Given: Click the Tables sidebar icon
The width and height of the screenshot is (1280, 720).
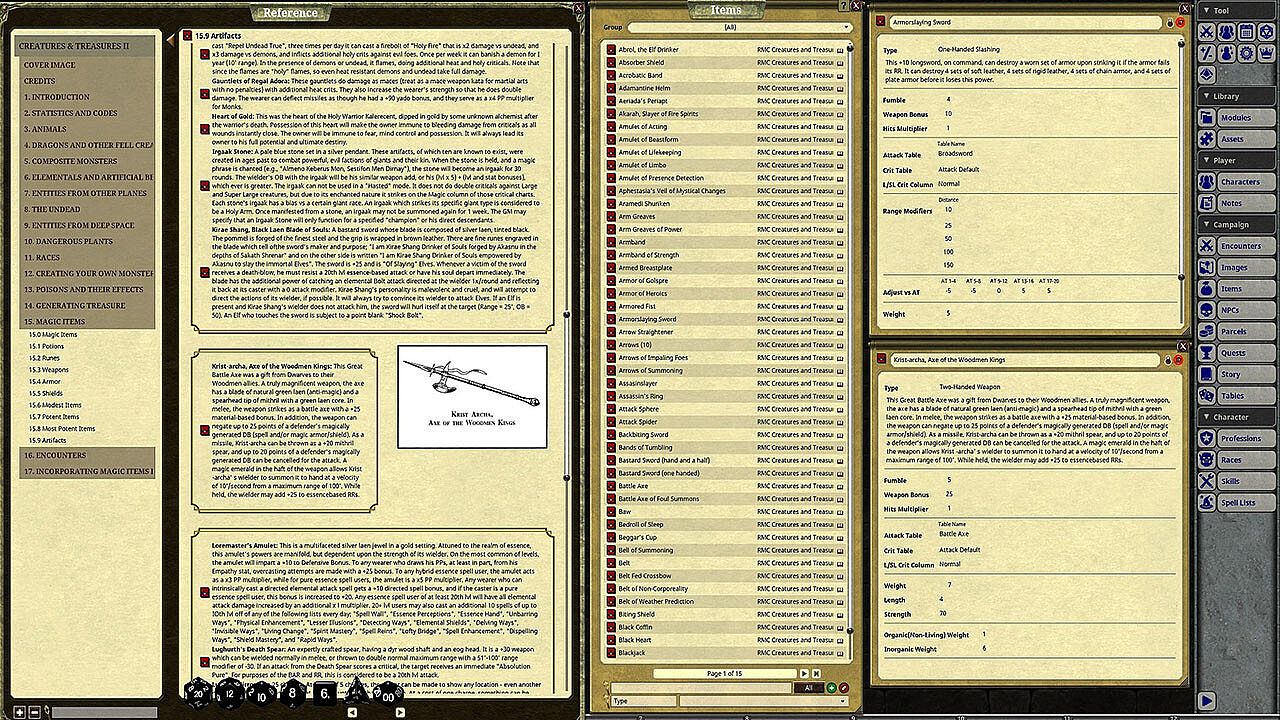Looking at the screenshot, I should click(1207, 396).
